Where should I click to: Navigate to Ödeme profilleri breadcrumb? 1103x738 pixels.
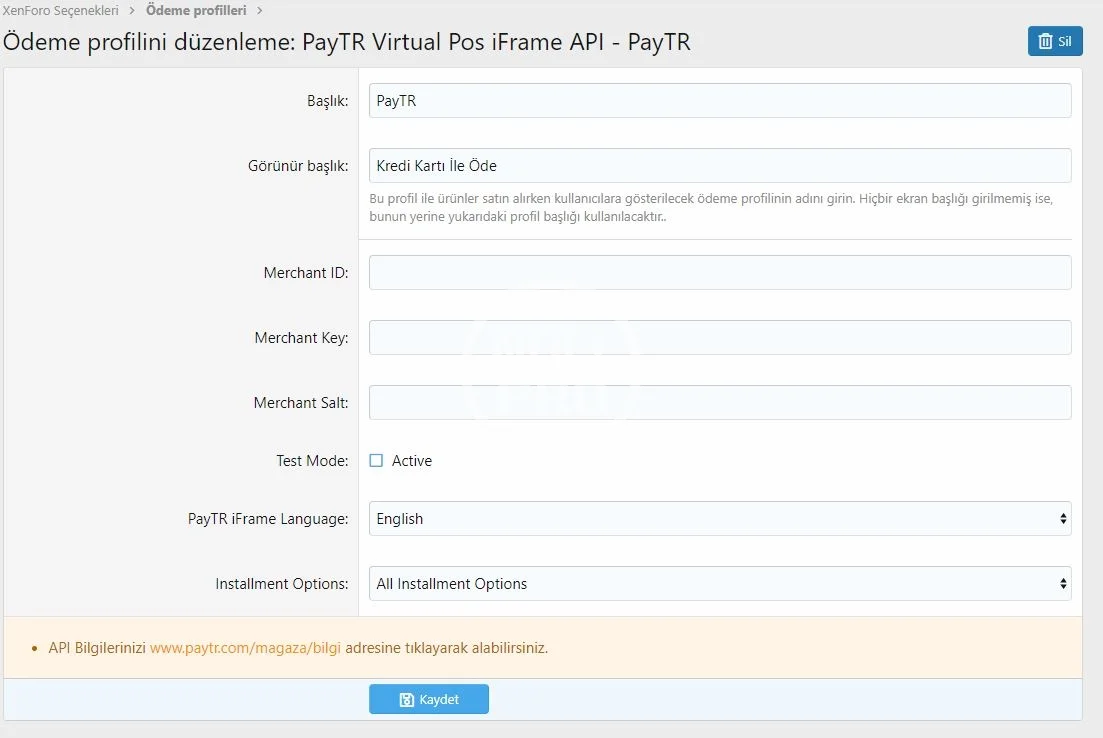[x=196, y=11]
